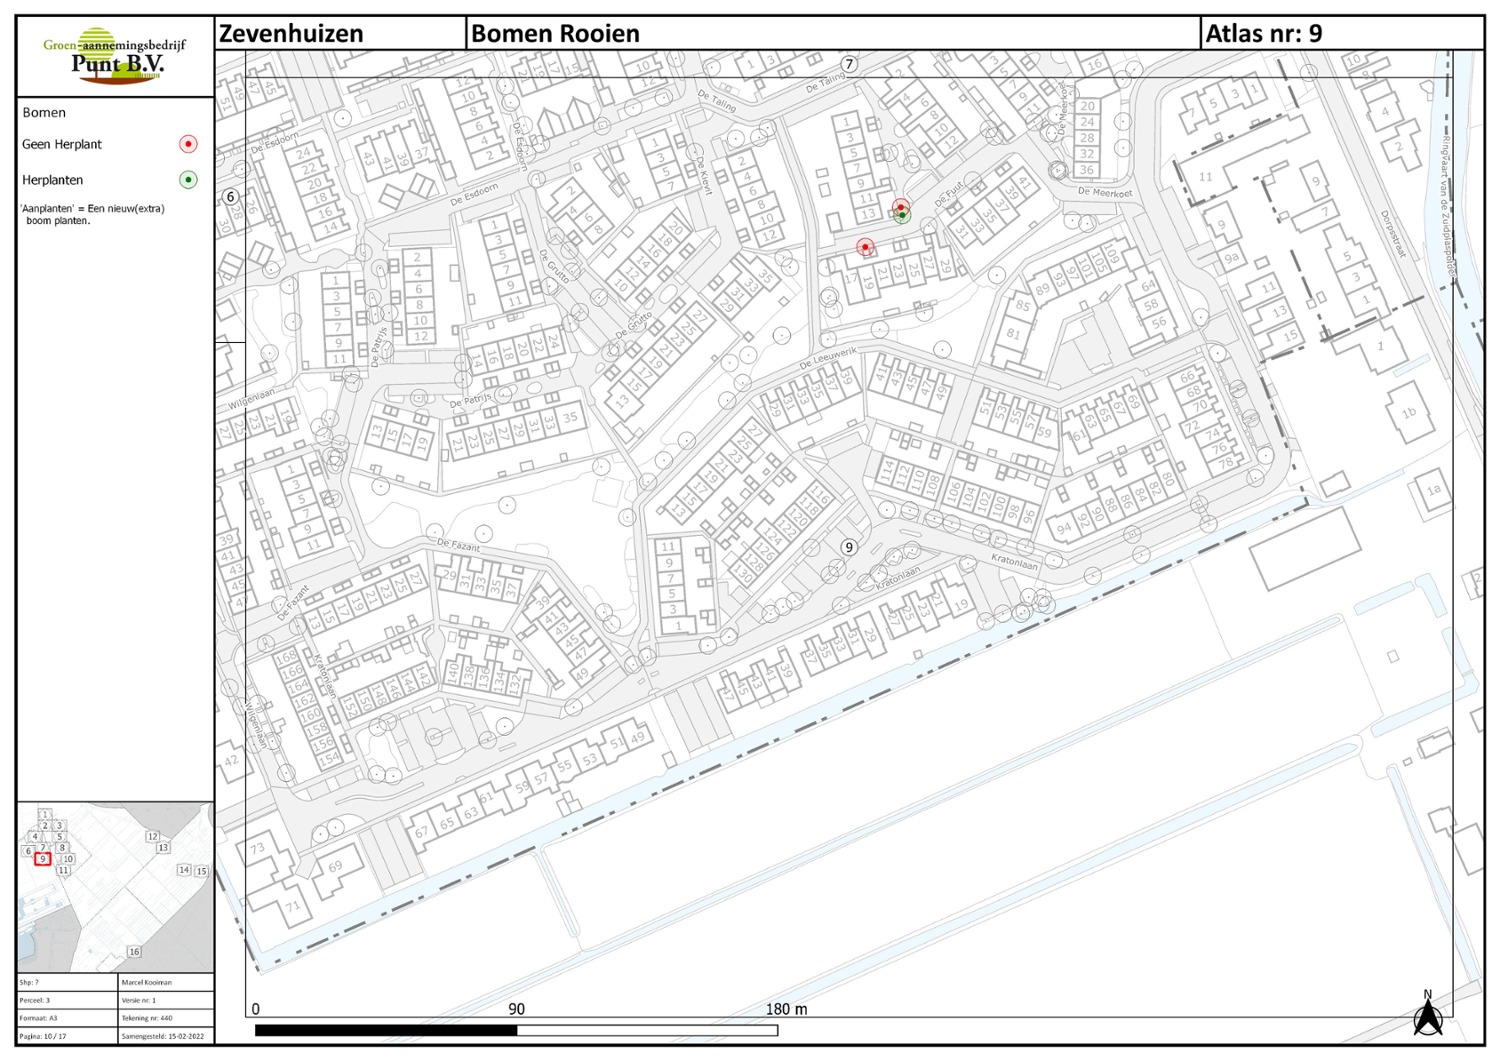Screen dimensions: 1500x1061
Task: Click the circled 9 marker near Kratonlaan
Action: coord(849,547)
